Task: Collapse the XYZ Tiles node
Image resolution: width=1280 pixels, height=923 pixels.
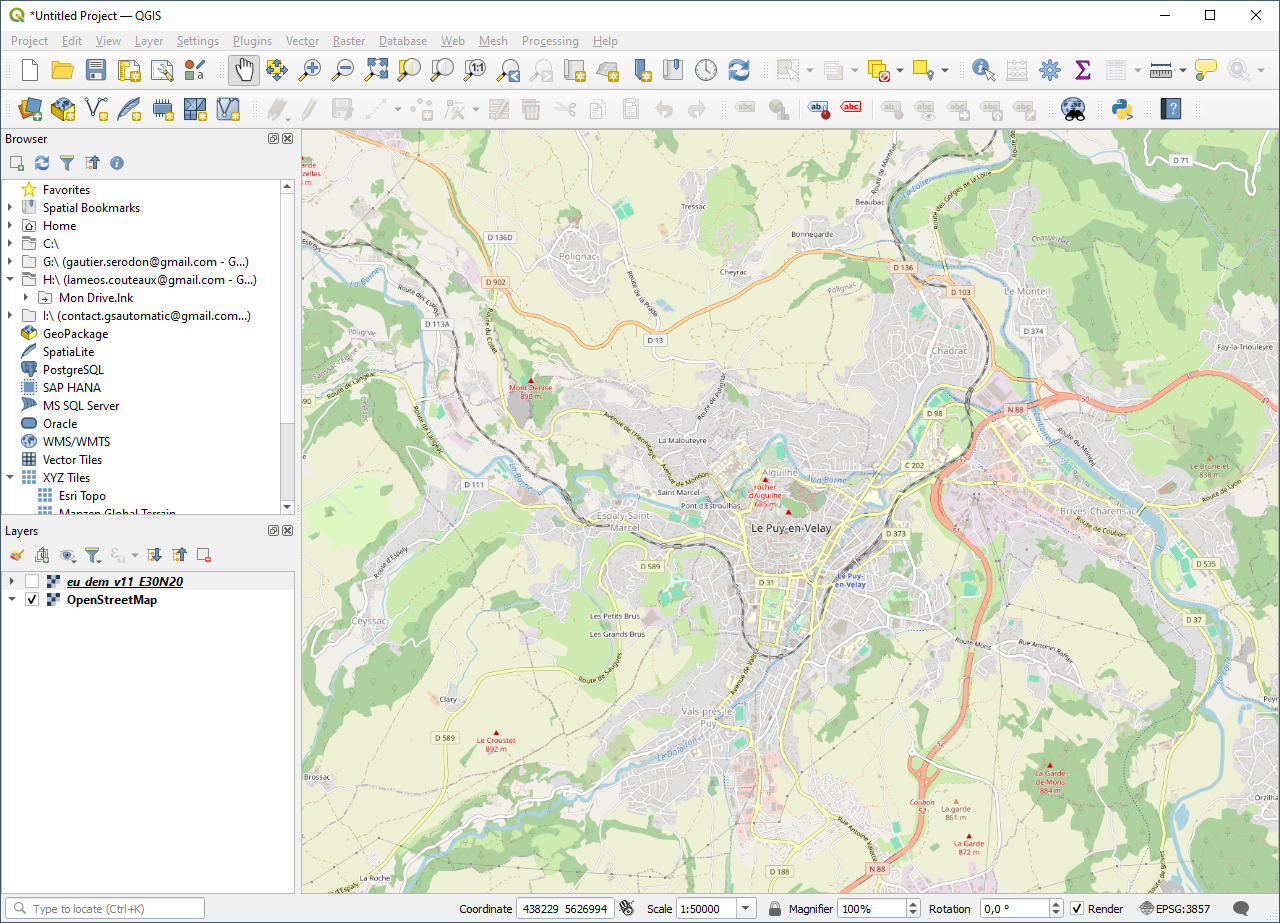Action: [10, 478]
